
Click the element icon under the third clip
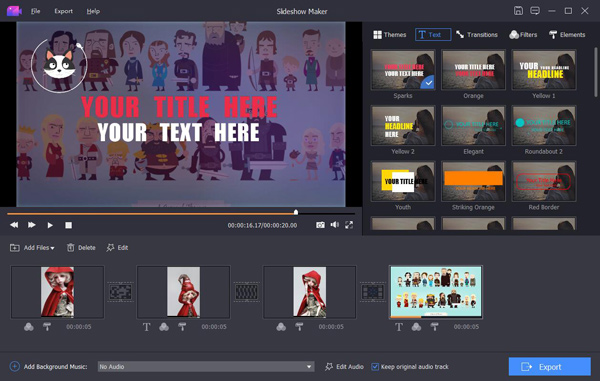click(x=299, y=327)
